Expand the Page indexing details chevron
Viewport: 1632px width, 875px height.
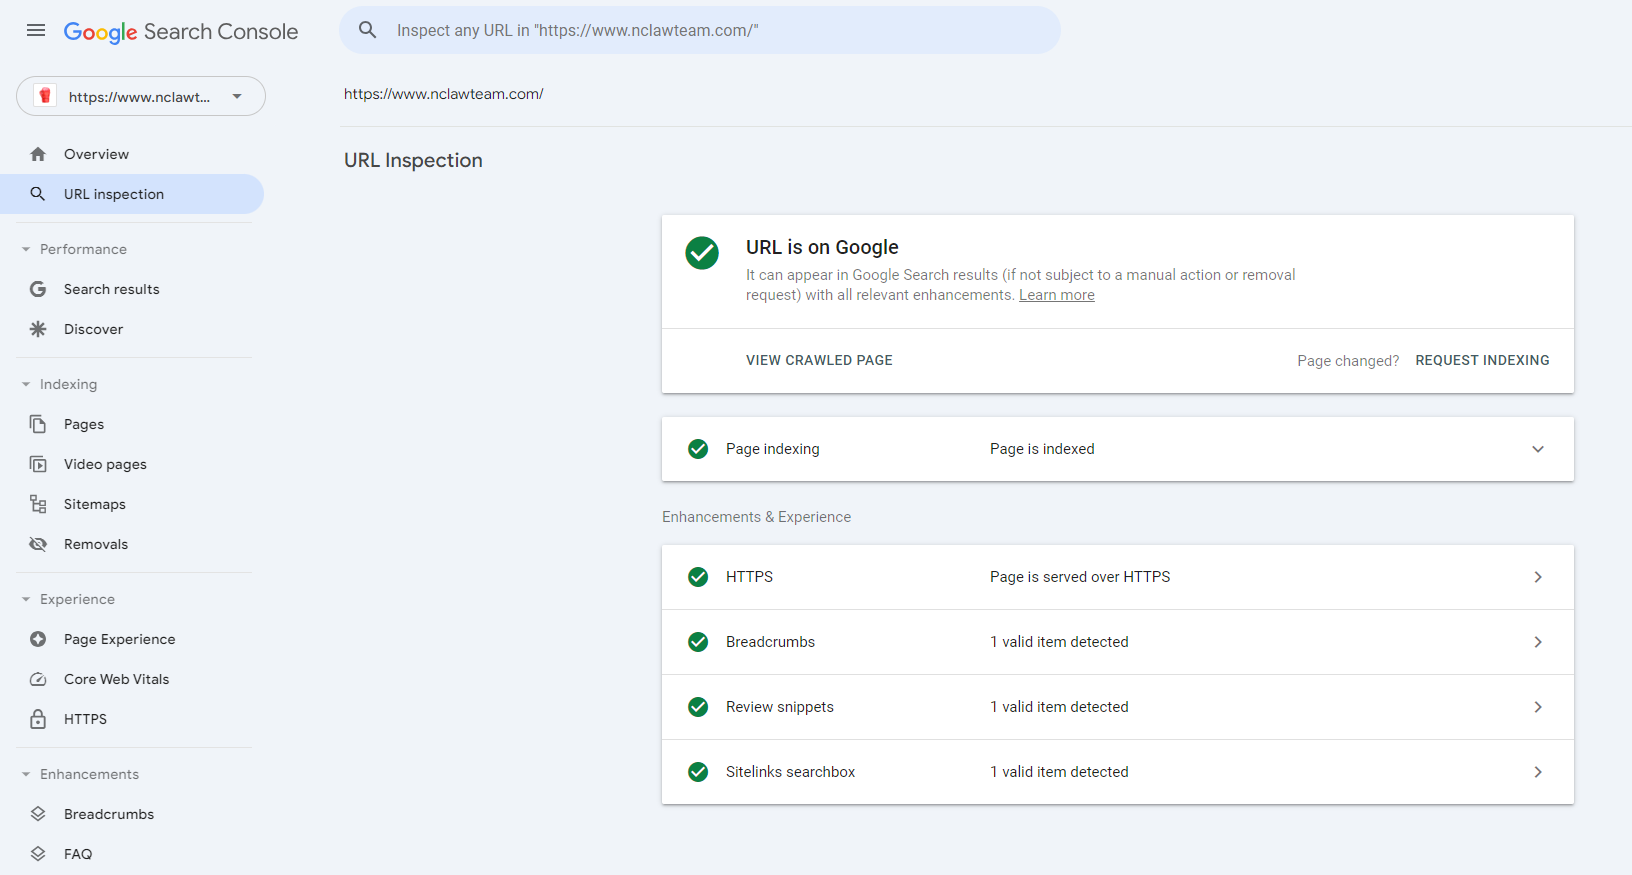1538,449
